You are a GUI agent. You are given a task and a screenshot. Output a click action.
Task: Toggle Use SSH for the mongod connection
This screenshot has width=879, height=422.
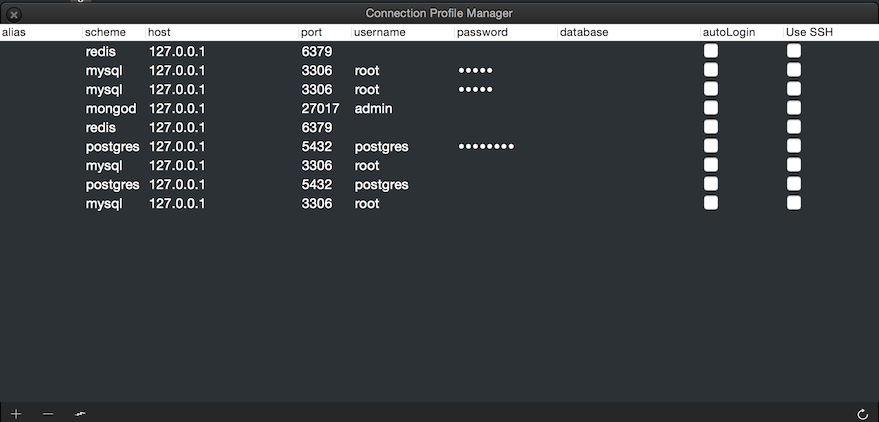[x=794, y=108]
